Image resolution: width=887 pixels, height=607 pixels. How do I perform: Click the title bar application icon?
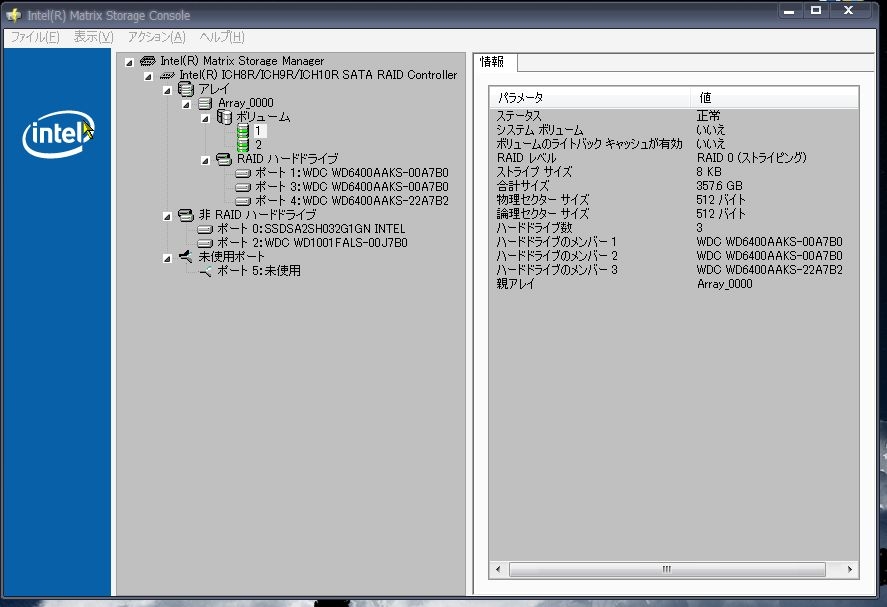click(x=14, y=15)
